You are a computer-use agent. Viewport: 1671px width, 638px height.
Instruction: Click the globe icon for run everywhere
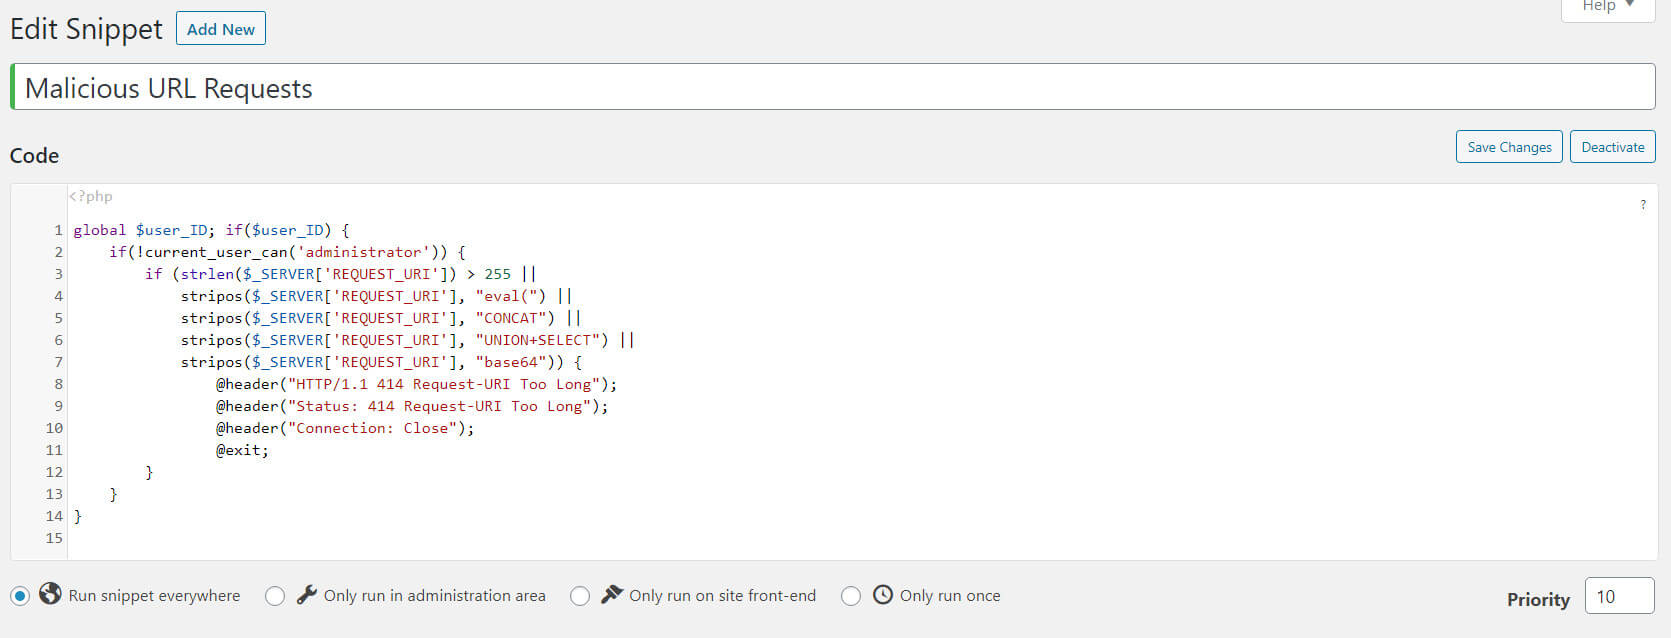click(x=50, y=594)
